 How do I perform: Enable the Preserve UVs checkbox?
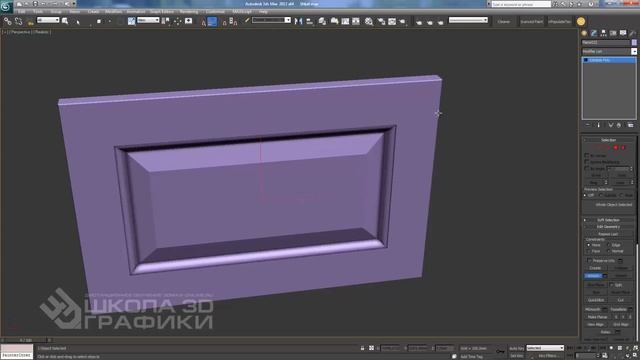click(x=590, y=260)
